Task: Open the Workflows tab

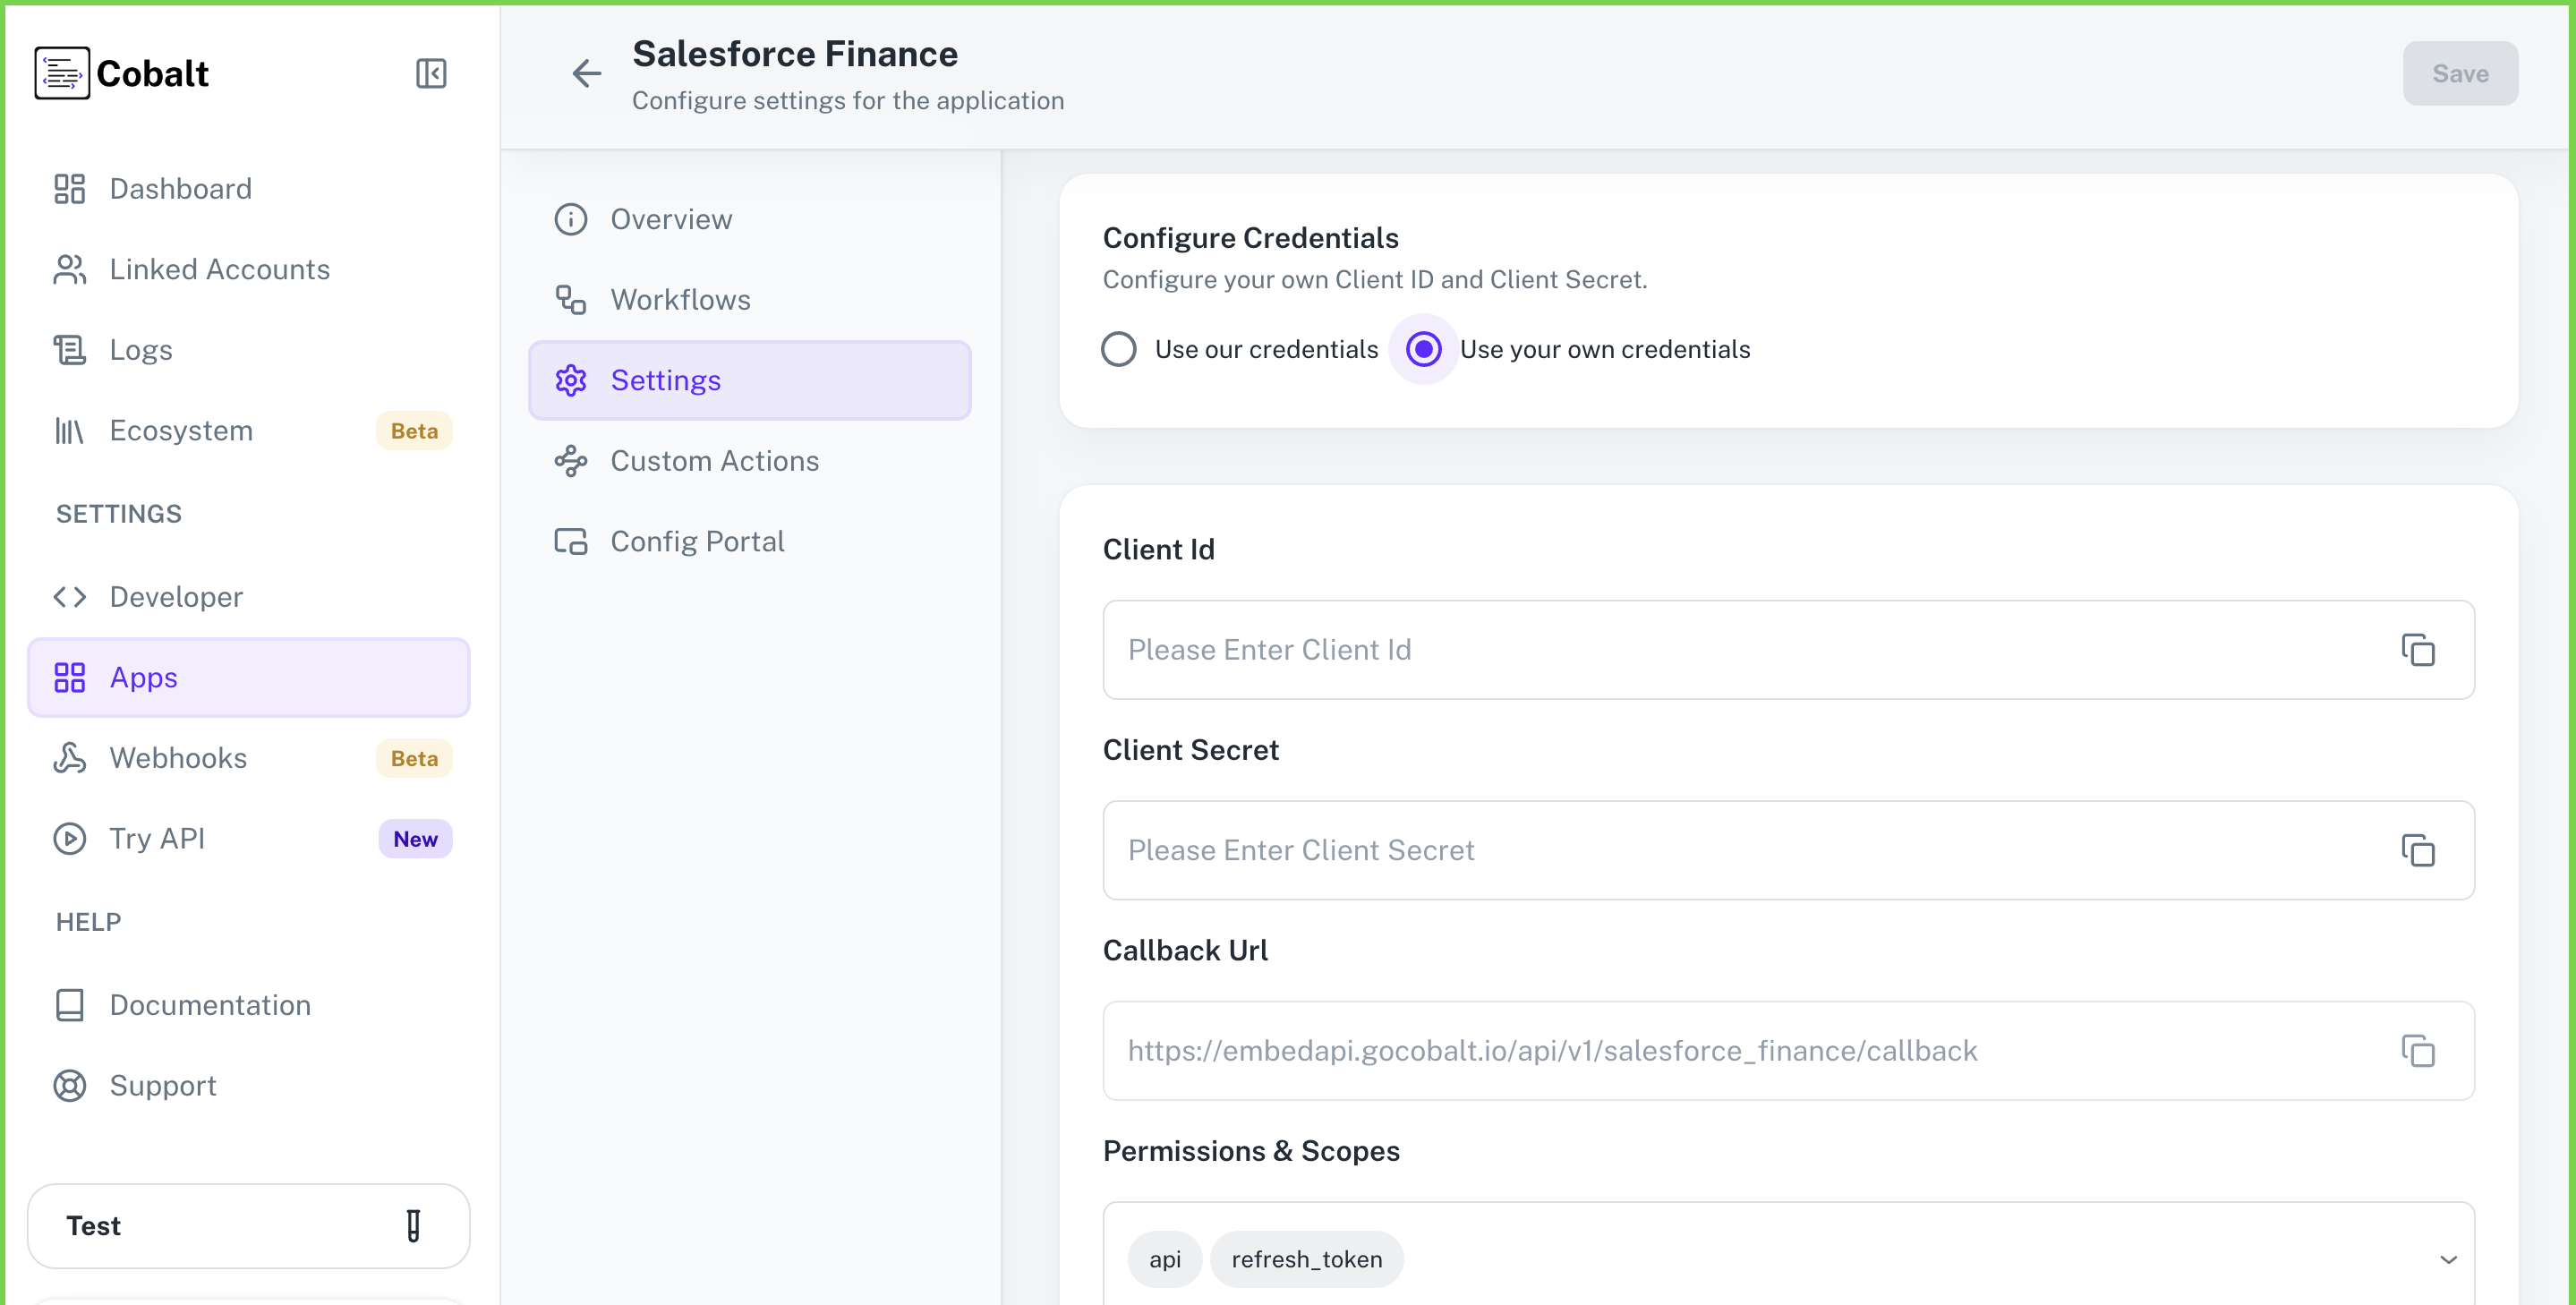Action: click(x=681, y=299)
